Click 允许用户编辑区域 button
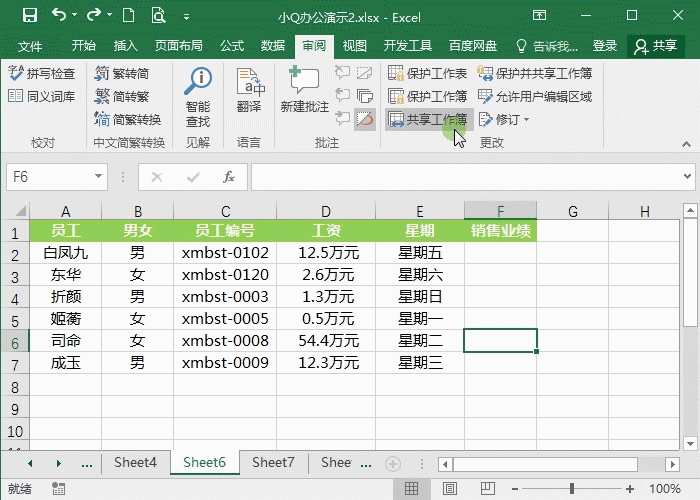Viewport: 700px width, 500px height. (535, 97)
